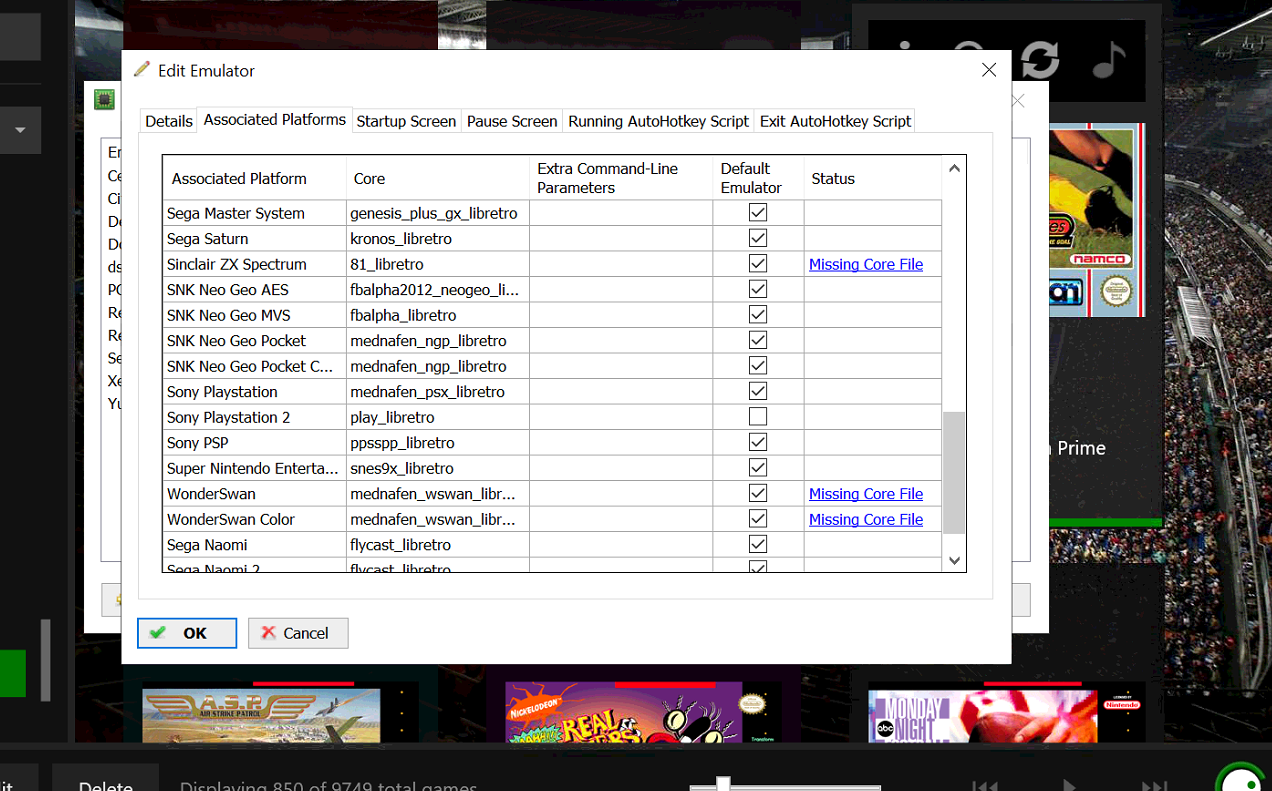Click the platforms table vertical scrollbar thumb
The width and height of the screenshot is (1272, 791).
point(954,473)
